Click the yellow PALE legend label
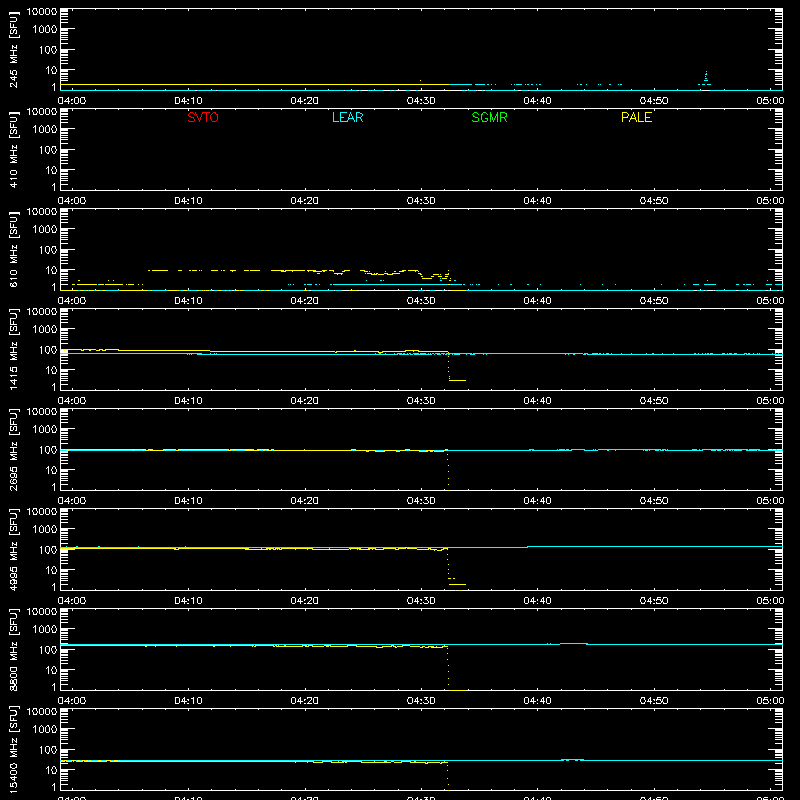 point(636,117)
